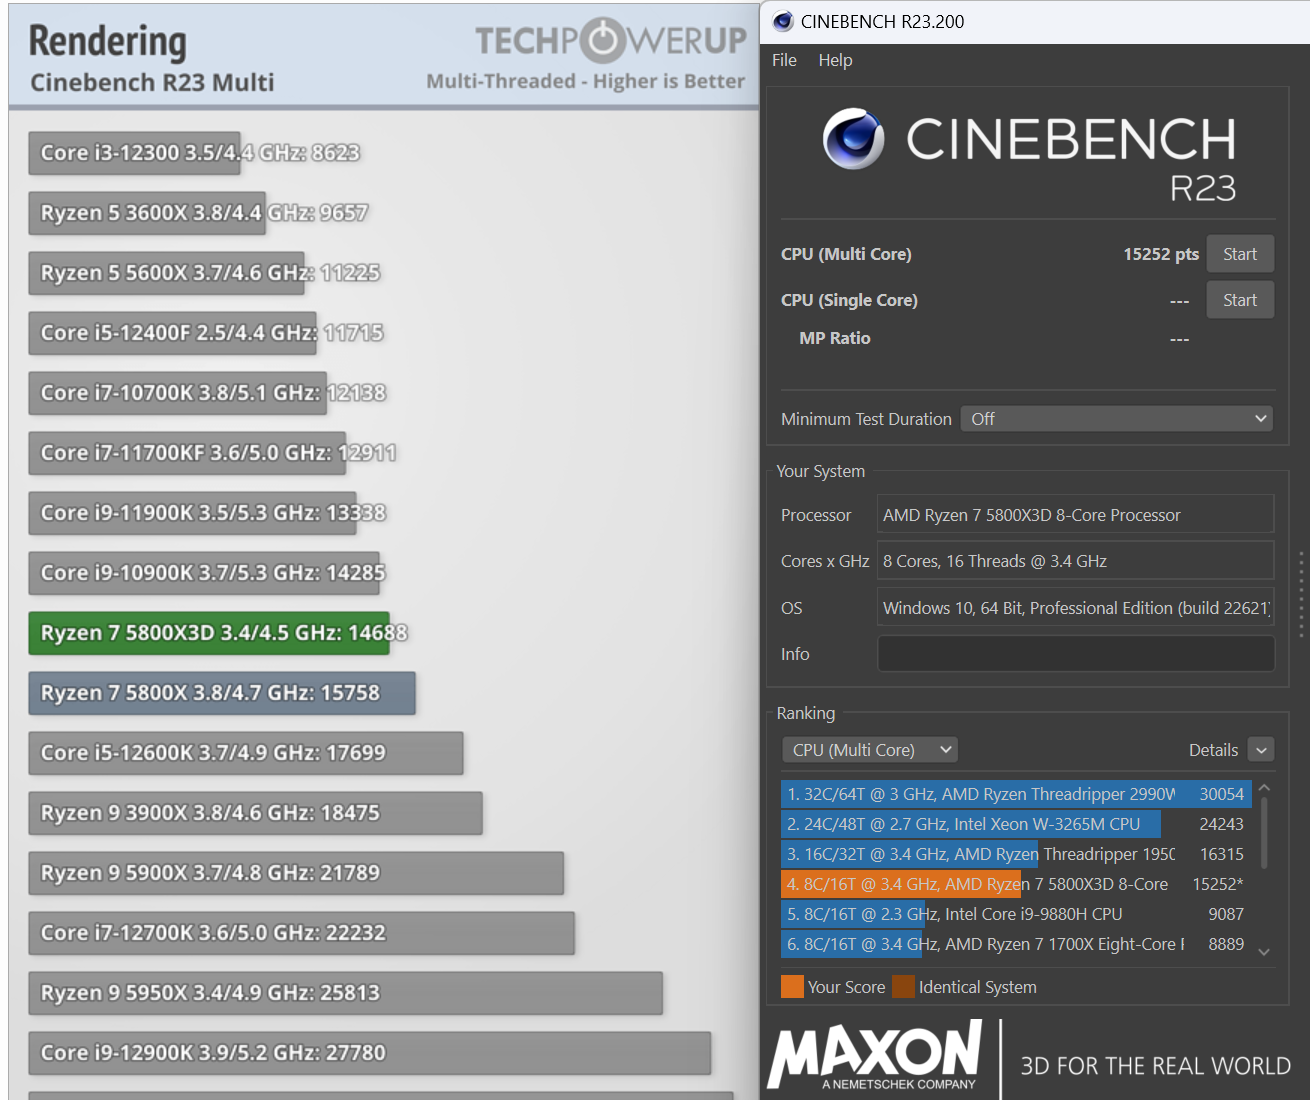The width and height of the screenshot is (1310, 1100).
Task: Select ranking entry Intel Xeon W-3265M
Action: [1015, 824]
